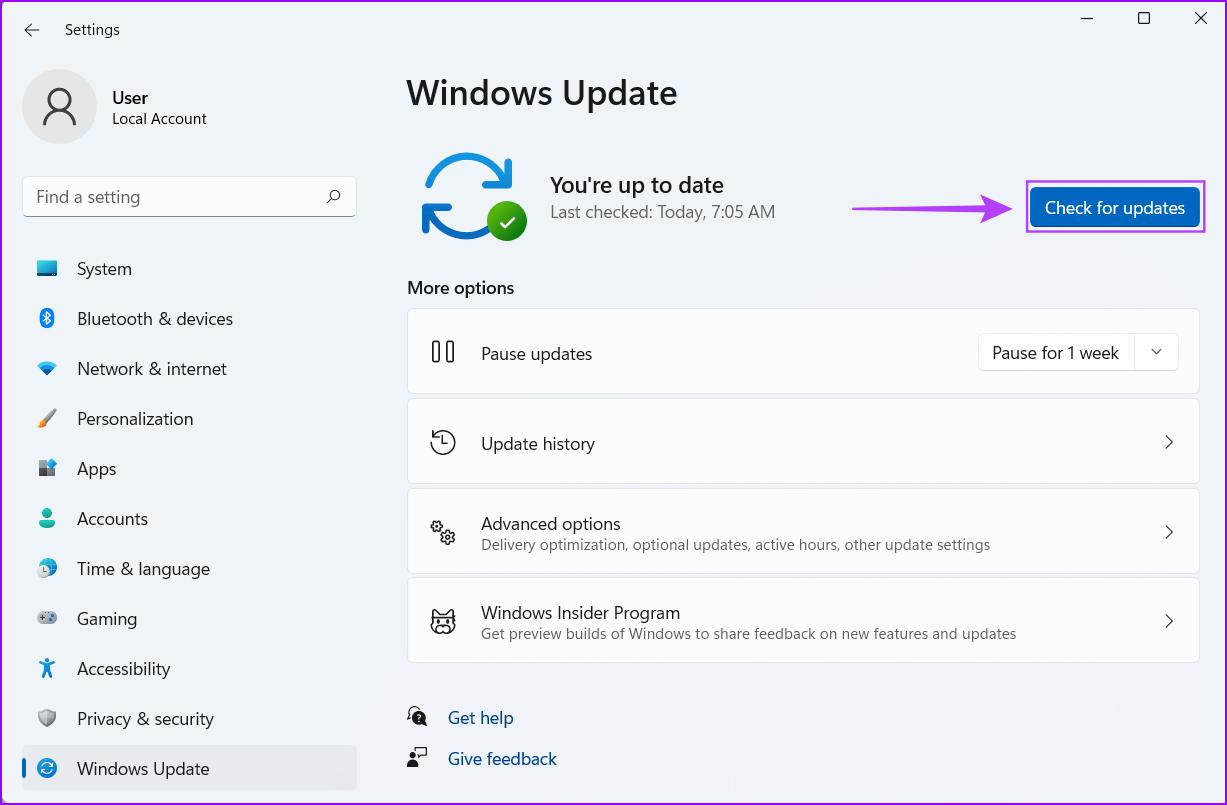
Task: Click the Apps icon in sidebar
Action: pos(47,469)
